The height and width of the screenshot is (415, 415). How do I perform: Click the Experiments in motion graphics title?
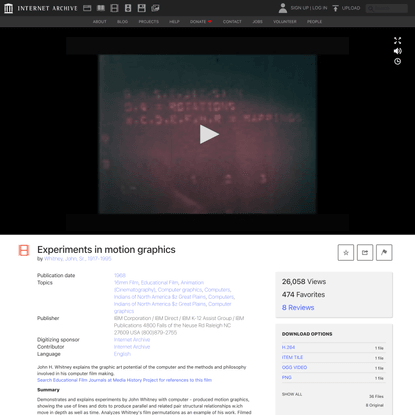pyautogui.click(x=106, y=250)
